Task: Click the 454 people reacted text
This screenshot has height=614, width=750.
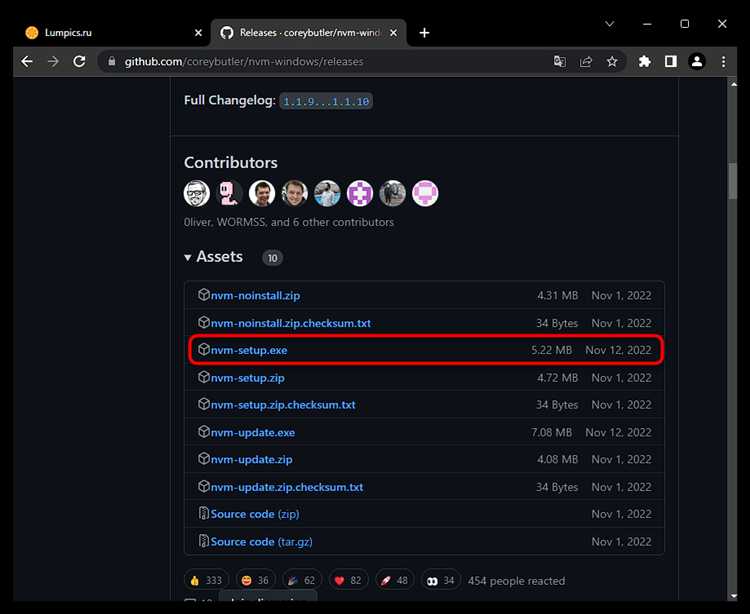Action: (517, 581)
